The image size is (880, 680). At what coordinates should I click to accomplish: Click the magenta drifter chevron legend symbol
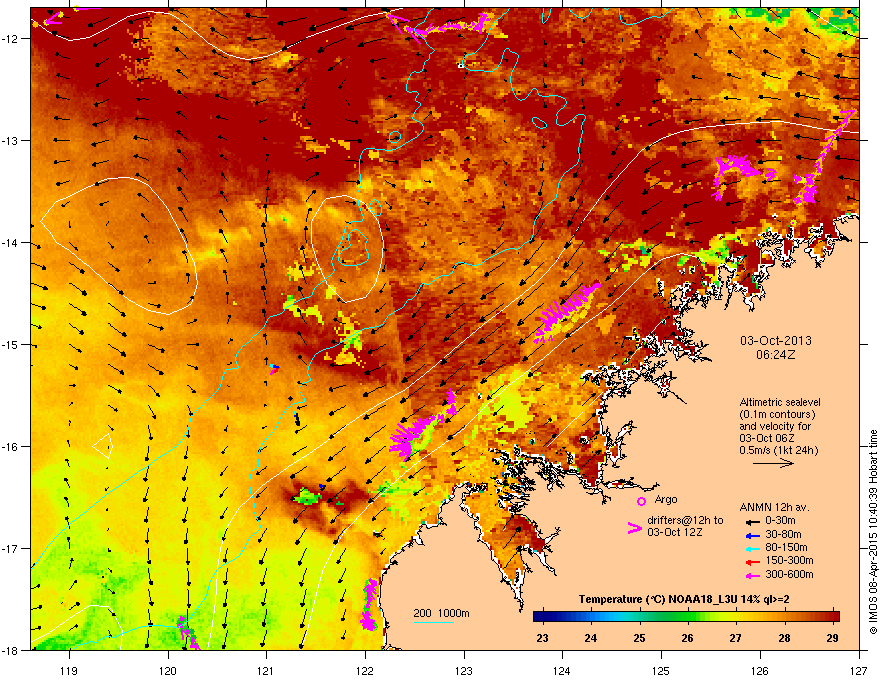634,528
